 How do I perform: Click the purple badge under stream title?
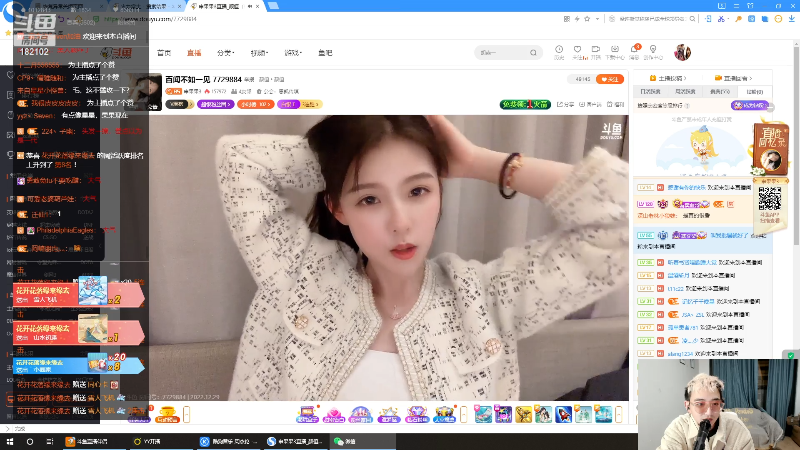[x=216, y=104]
